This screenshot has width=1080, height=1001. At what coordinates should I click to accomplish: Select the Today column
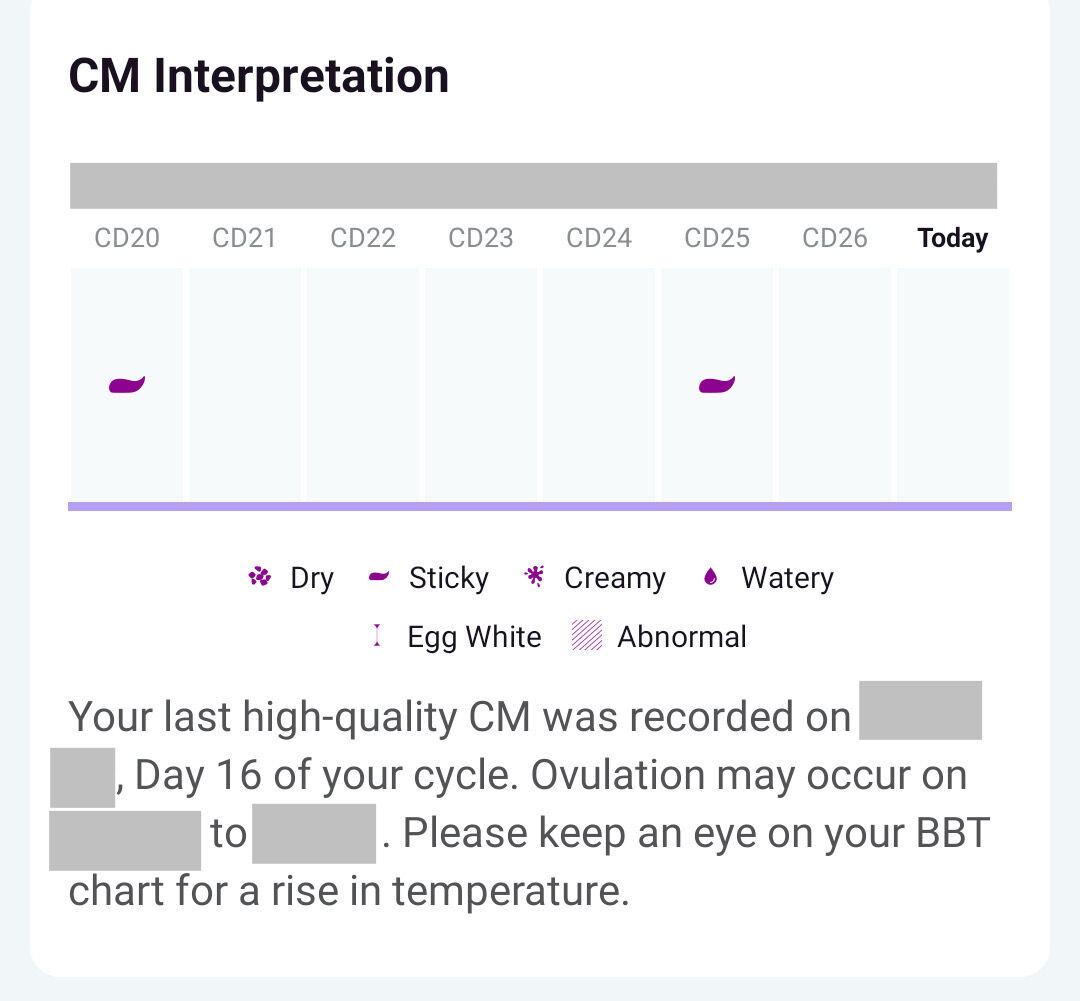click(953, 384)
